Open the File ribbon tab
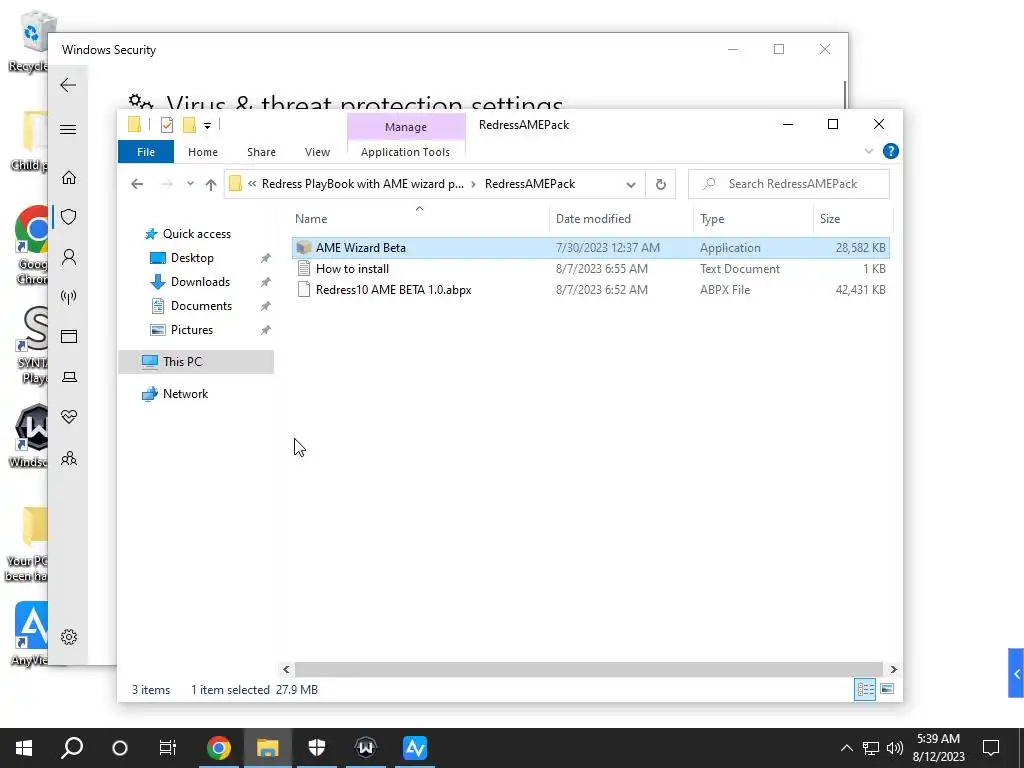 pyautogui.click(x=146, y=152)
